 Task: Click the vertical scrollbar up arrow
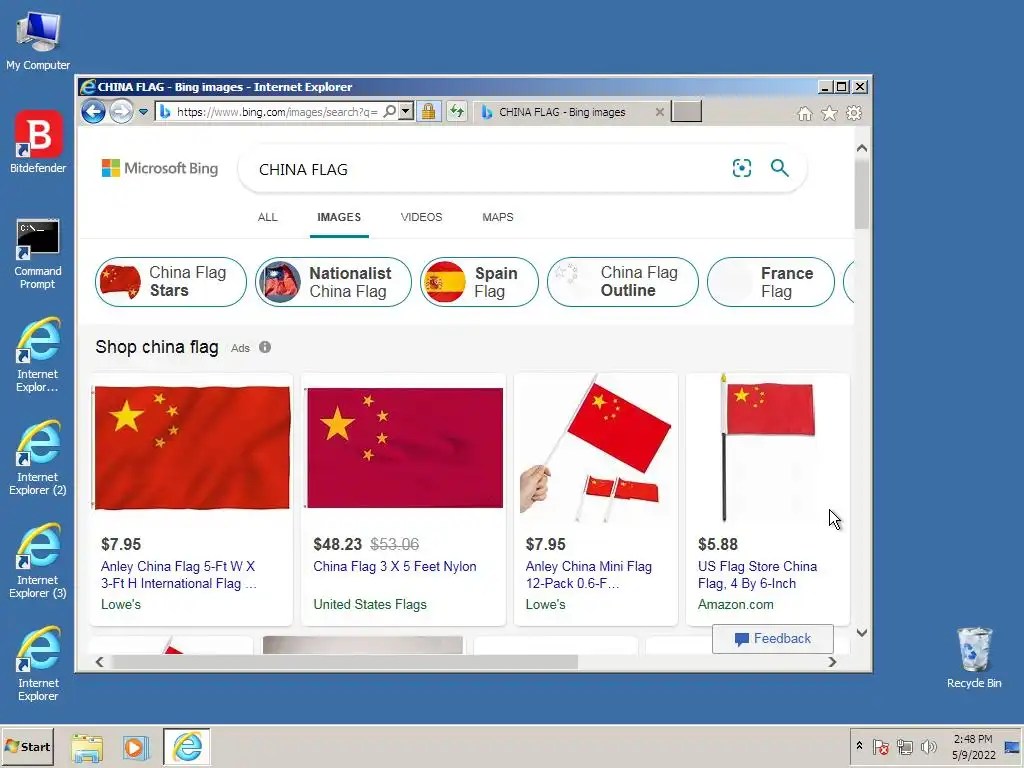click(x=862, y=149)
